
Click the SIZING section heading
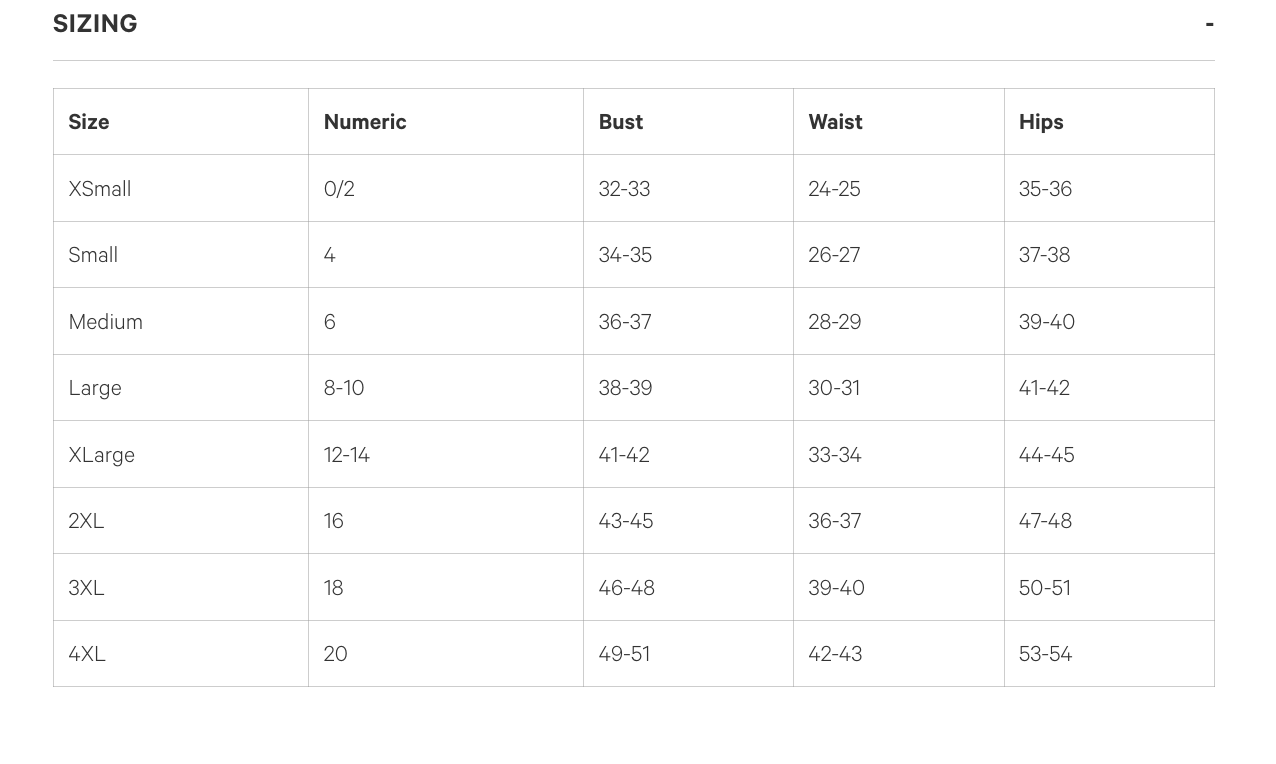click(x=95, y=24)
